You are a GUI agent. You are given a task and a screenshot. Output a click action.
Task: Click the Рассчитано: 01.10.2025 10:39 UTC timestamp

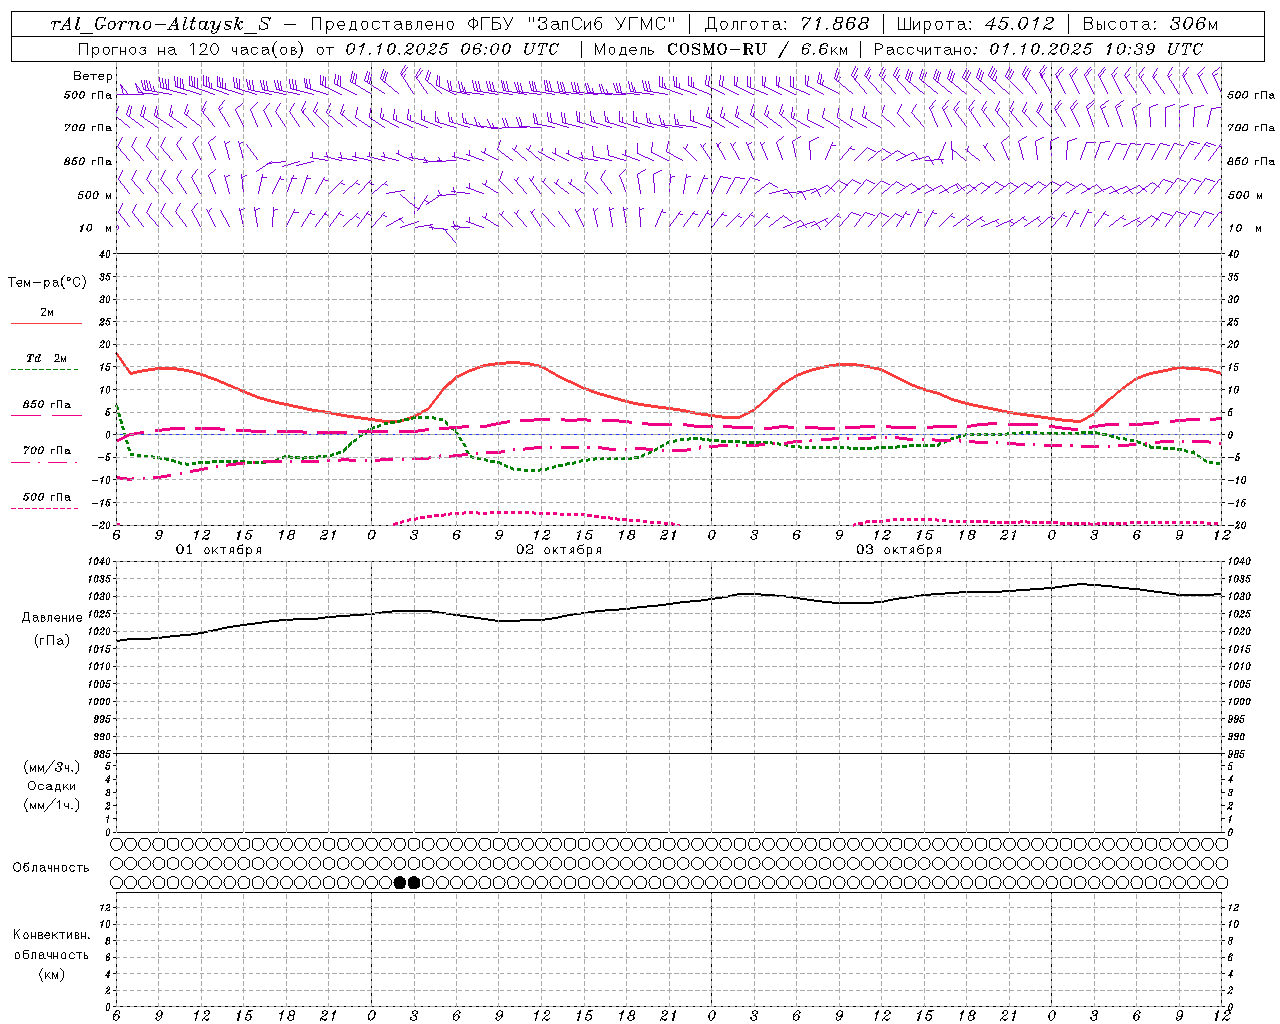(1038, 49)
